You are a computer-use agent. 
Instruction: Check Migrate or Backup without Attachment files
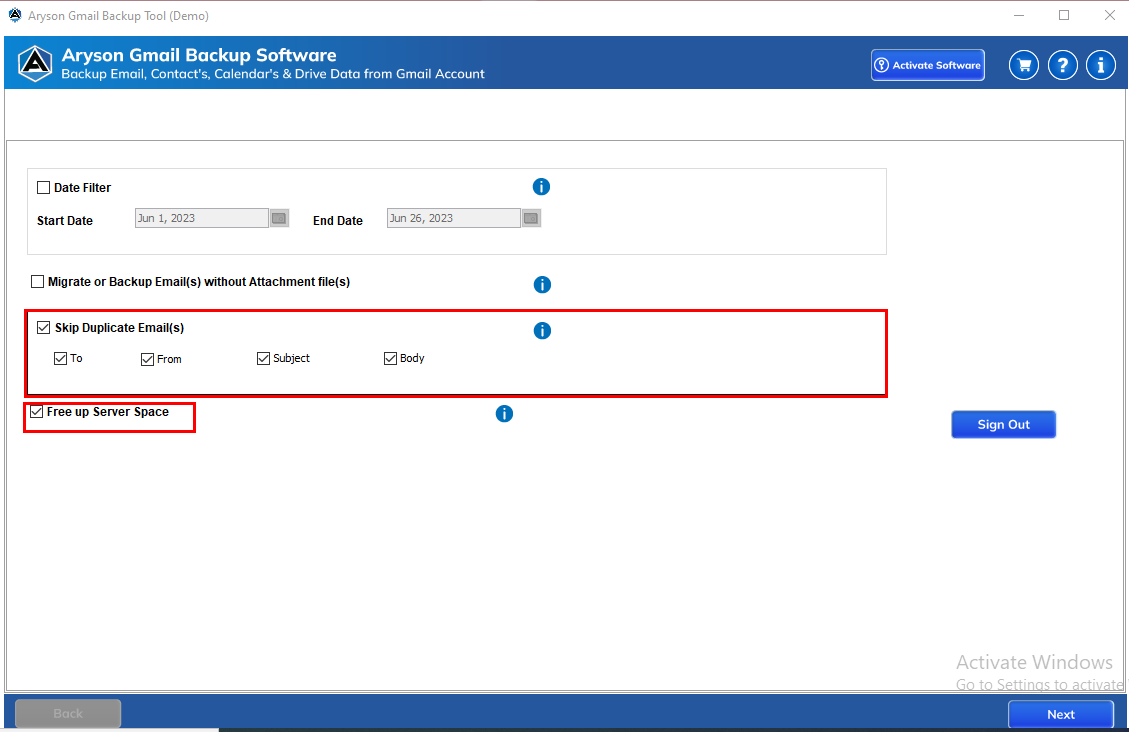tap(37, 281)
